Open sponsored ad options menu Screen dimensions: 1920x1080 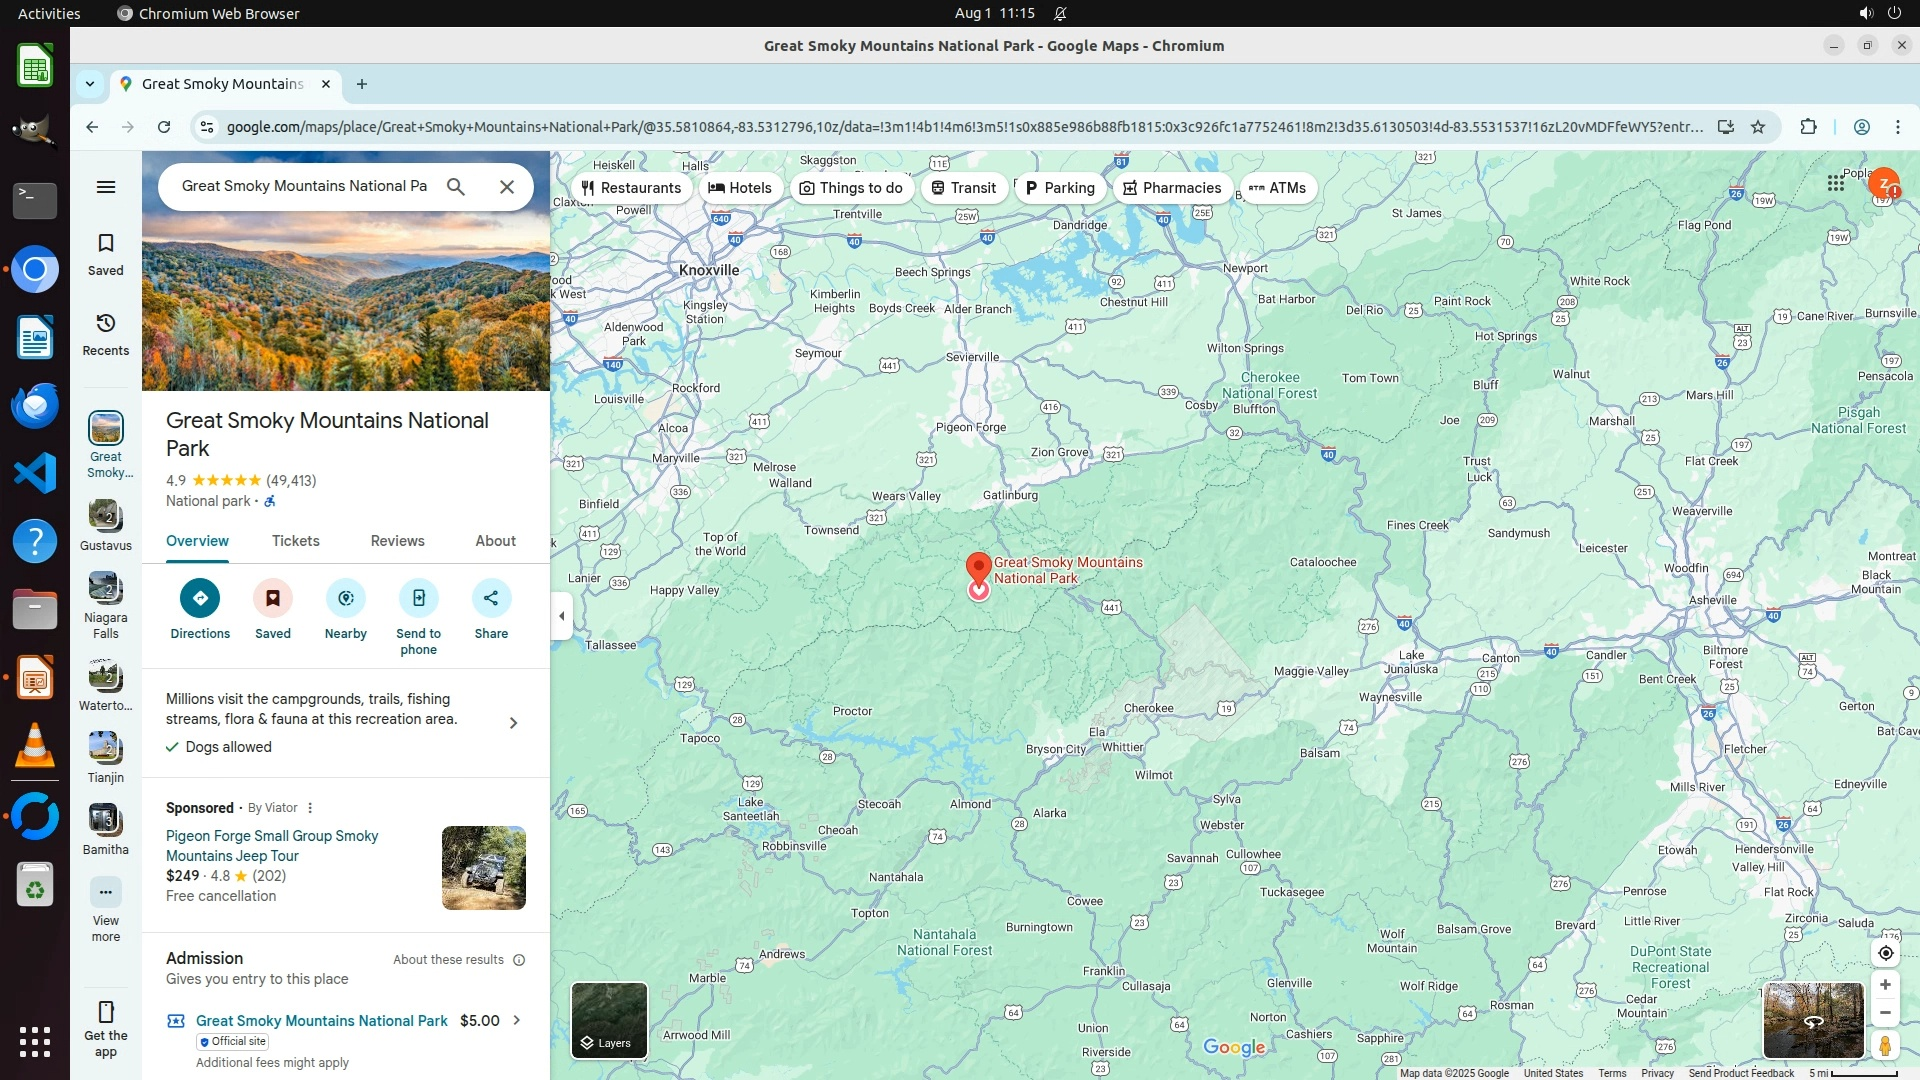[310, 808]
